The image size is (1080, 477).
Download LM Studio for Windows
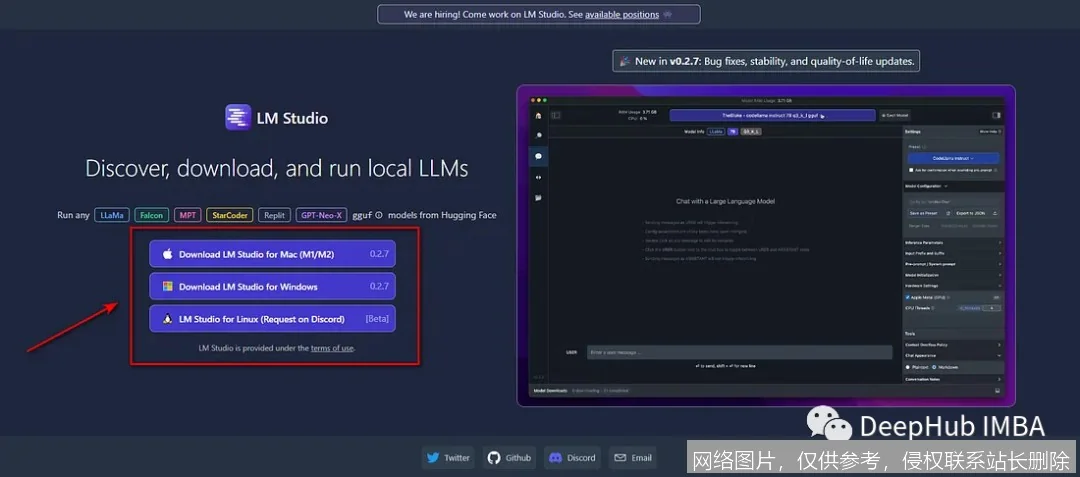coord(272,286)
